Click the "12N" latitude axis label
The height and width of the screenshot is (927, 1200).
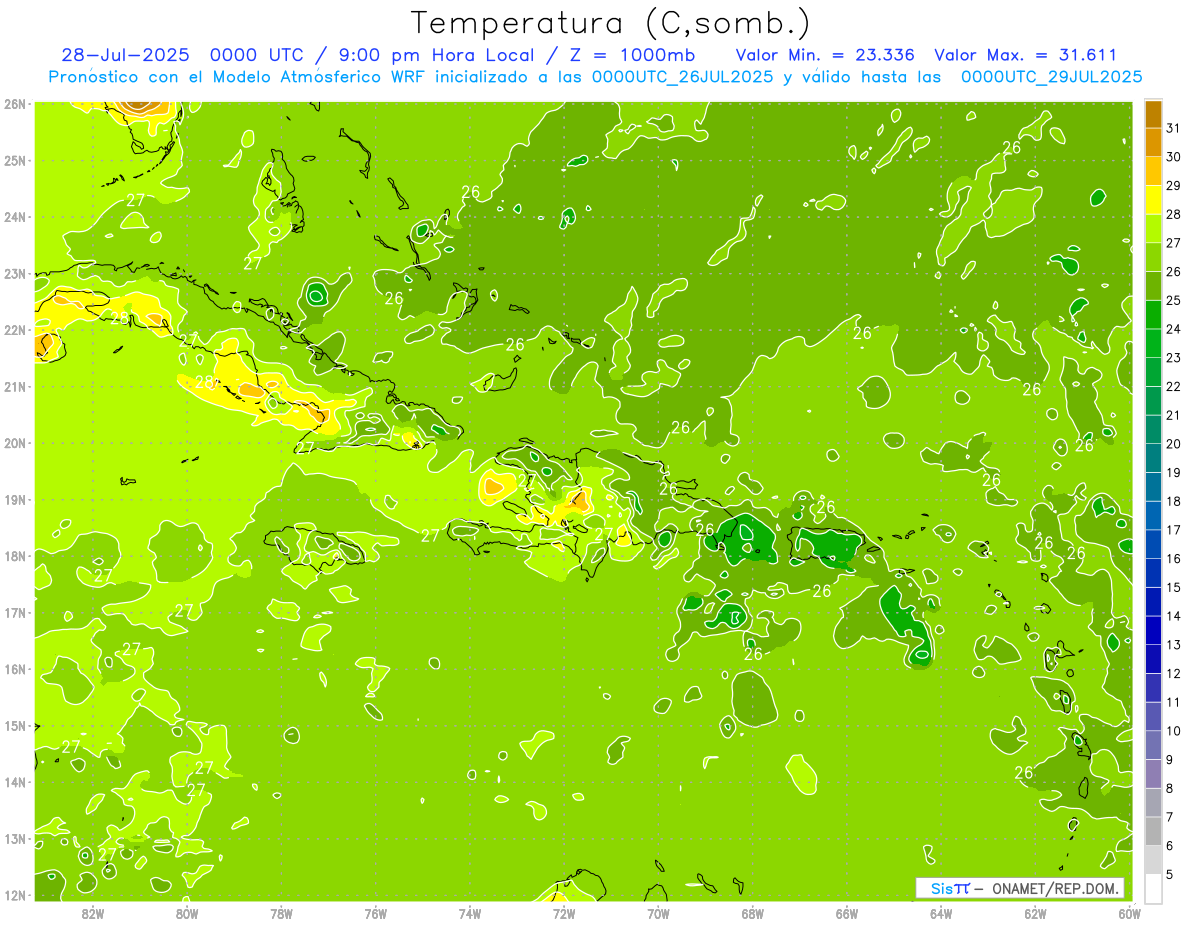click(x=14, y=895)
